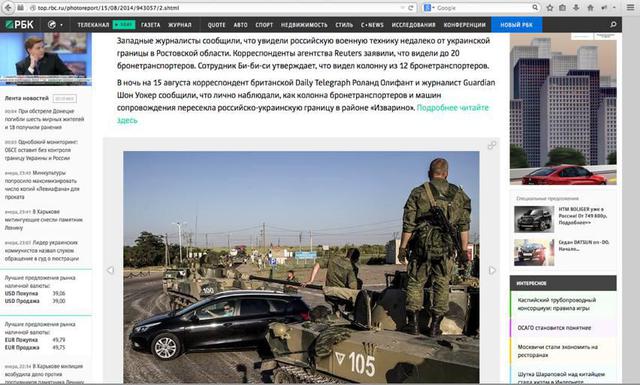Open the search engine selector dropdown
The image size is (640, 385).
tap(429, 8)
